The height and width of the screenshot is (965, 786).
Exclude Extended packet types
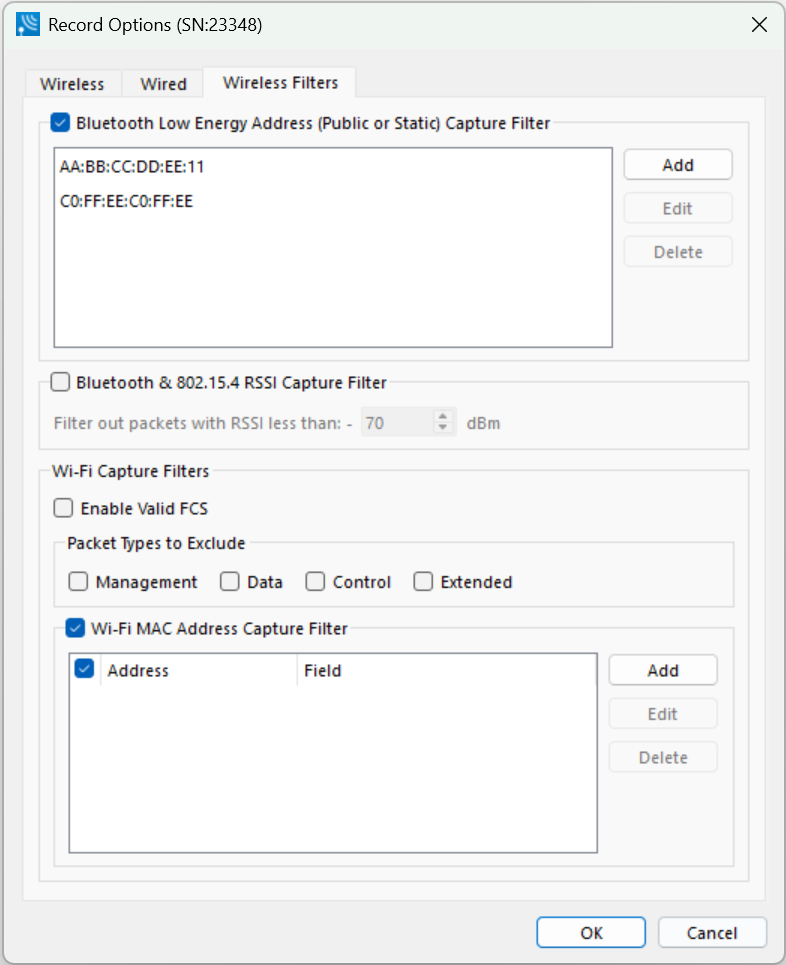[x=423, y=582]
